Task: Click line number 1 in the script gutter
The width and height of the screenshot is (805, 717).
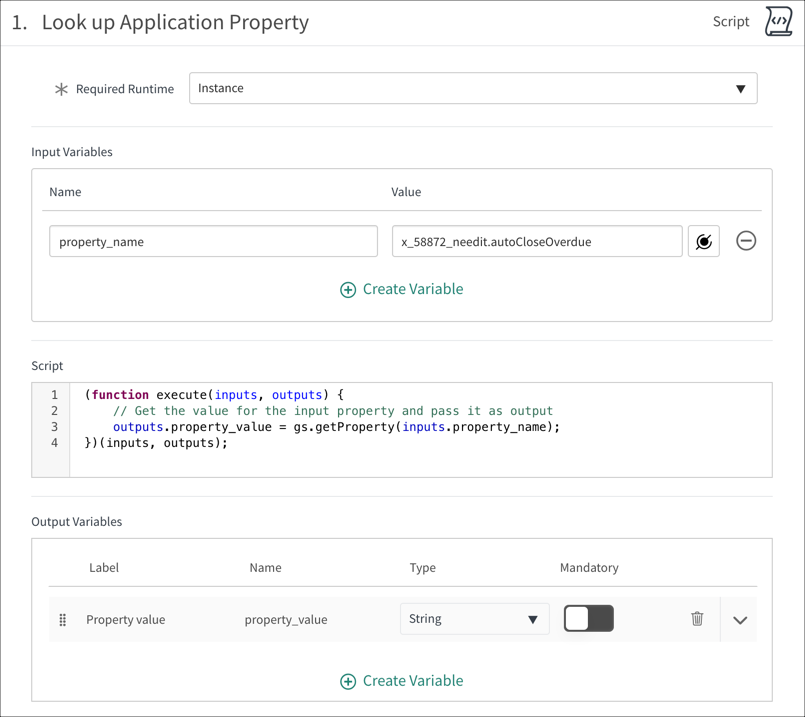Action: tap(54, 395)
